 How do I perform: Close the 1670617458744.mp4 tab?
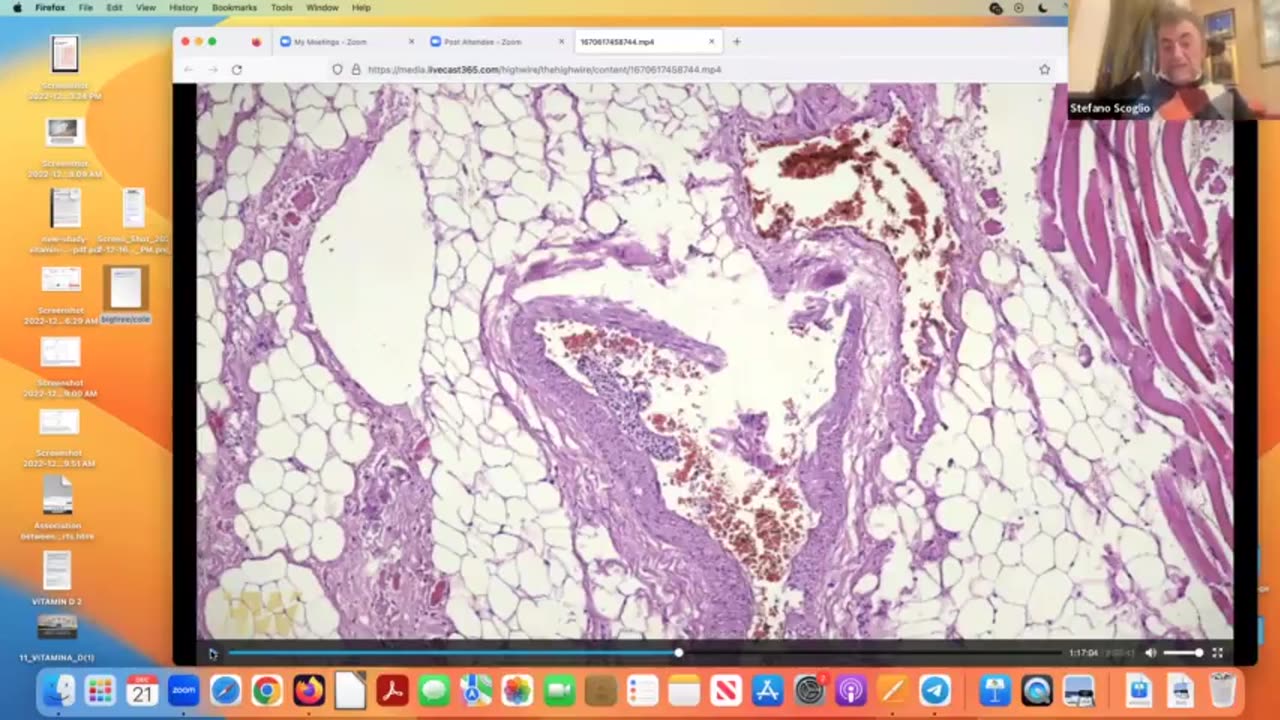coord(712,42)
